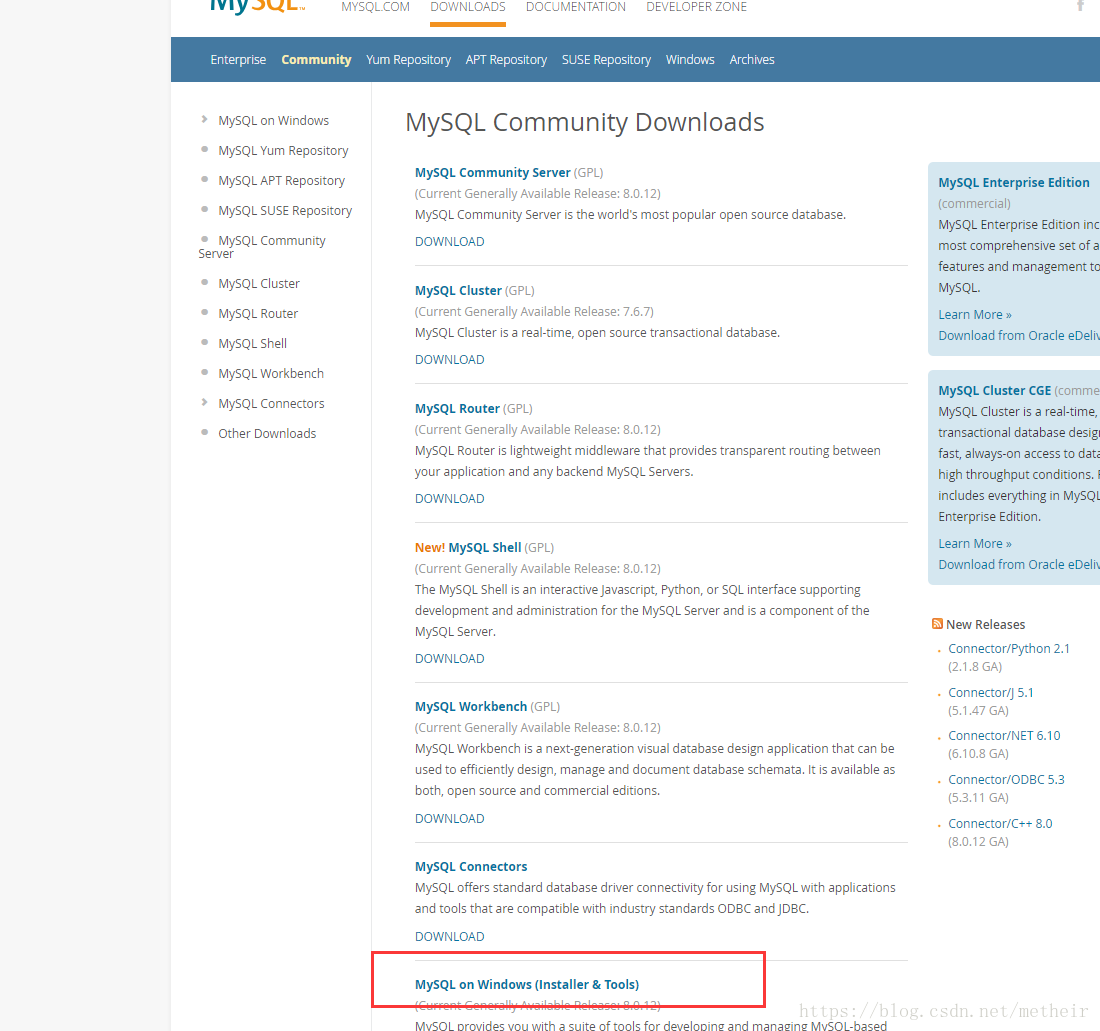Open the Connector/C++ 8.0 release link
Viewport: 1100px width, 1031px height.
tap(1000, 823)
